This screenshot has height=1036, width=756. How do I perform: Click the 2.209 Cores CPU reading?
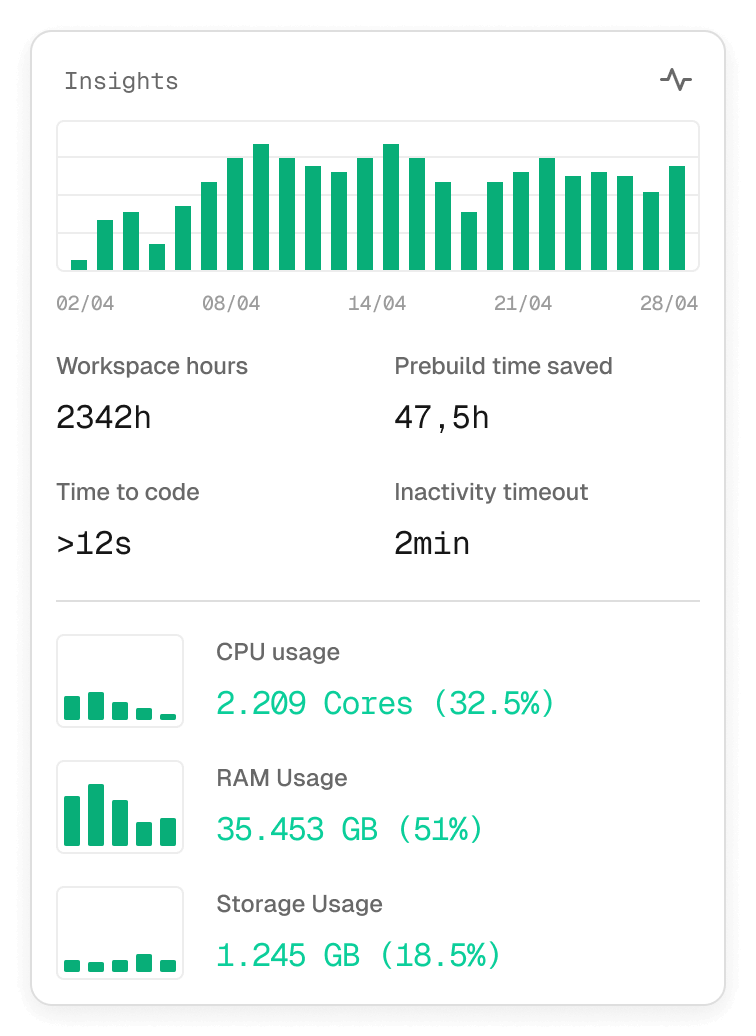[385, 703]
